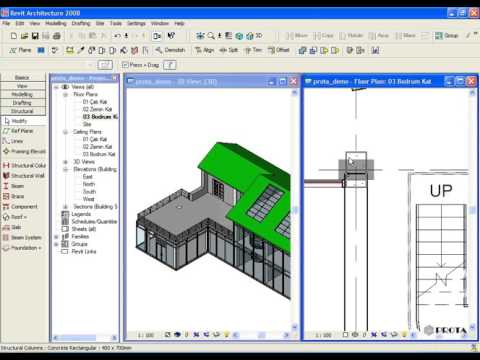Open the Site floor plan view
The height and width of the screenshot is (360, 480).
tap(87, 124)
